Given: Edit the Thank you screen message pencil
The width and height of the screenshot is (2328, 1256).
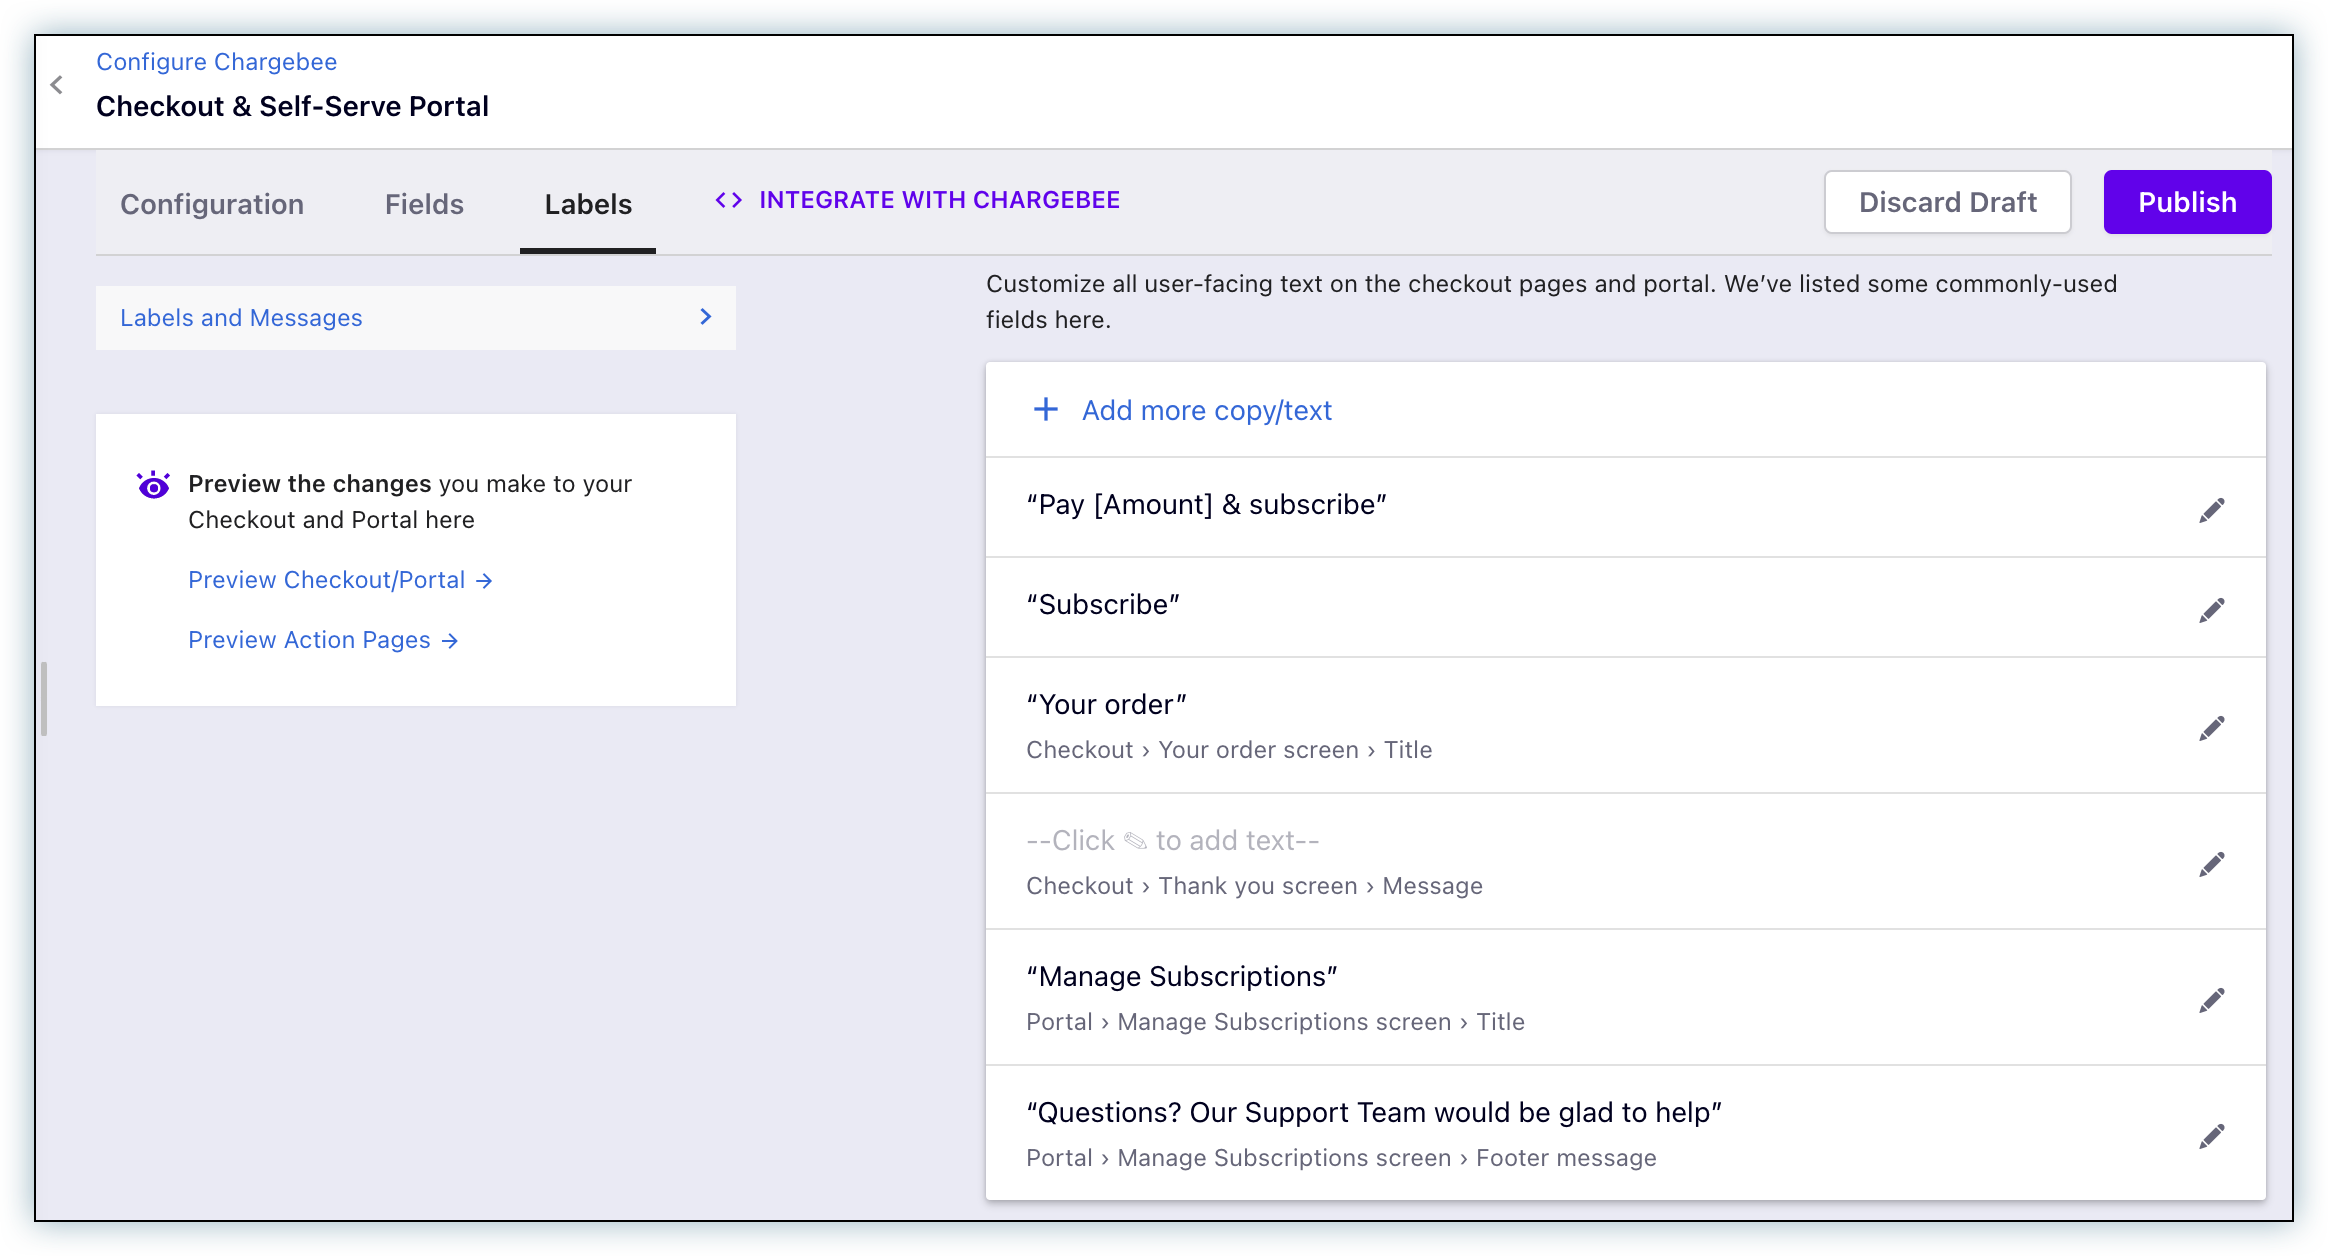Looking at the screenshot, I should pos(2211,864).
